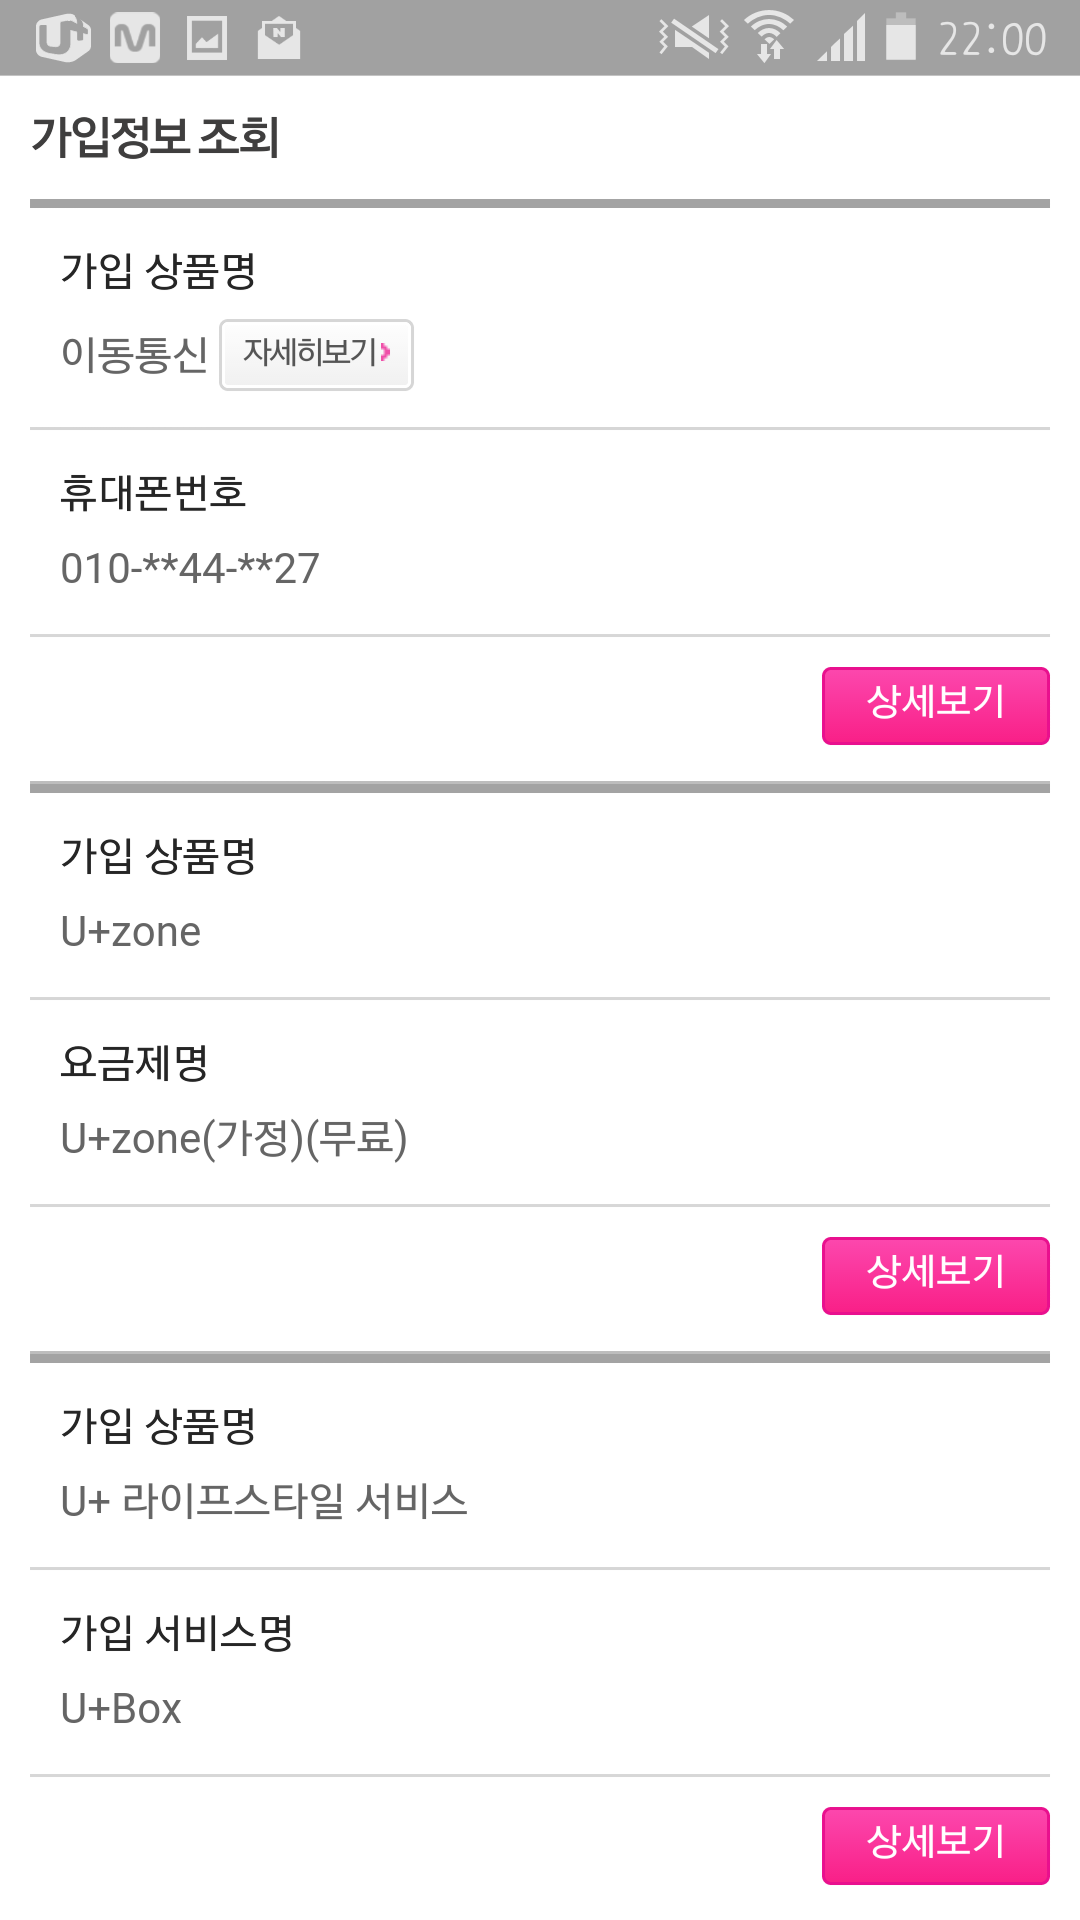Tap the vibrate mode status icon
The image size is (1080, 1920).
[694, 38]
